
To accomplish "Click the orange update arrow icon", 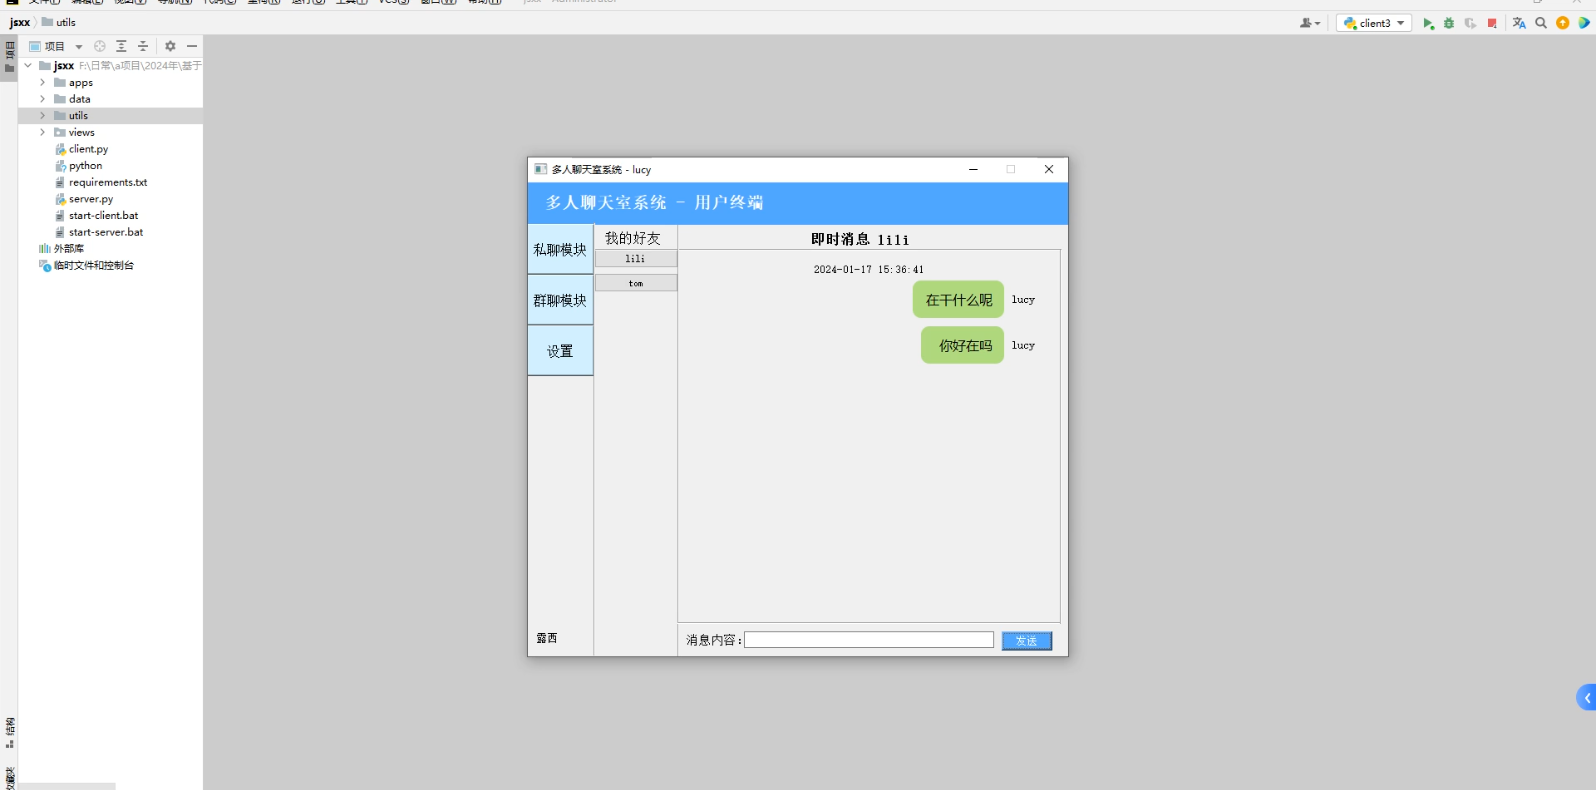I will [1562, 23].
